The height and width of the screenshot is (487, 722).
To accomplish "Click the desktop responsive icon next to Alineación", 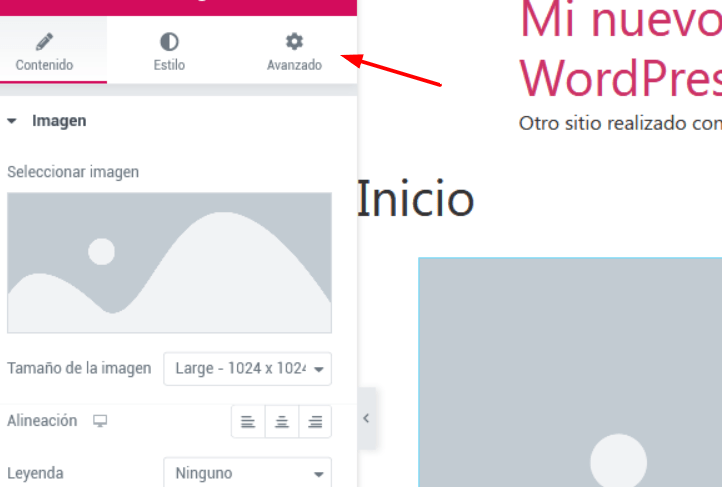I will click(100, 421).
